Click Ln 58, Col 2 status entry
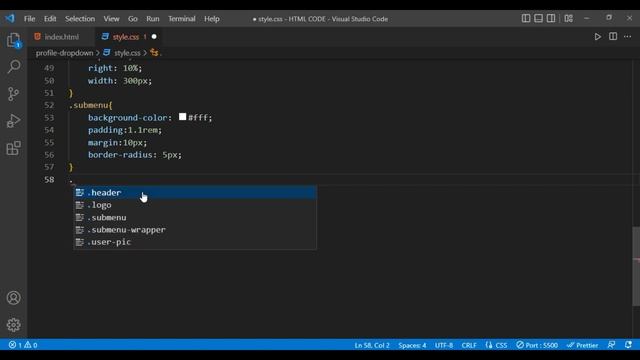 point(372,345)
